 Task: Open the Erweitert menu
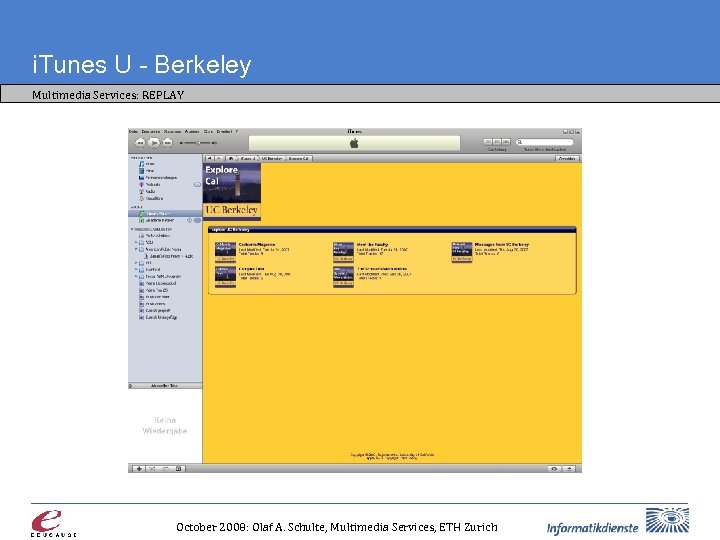tap(225, 131)
